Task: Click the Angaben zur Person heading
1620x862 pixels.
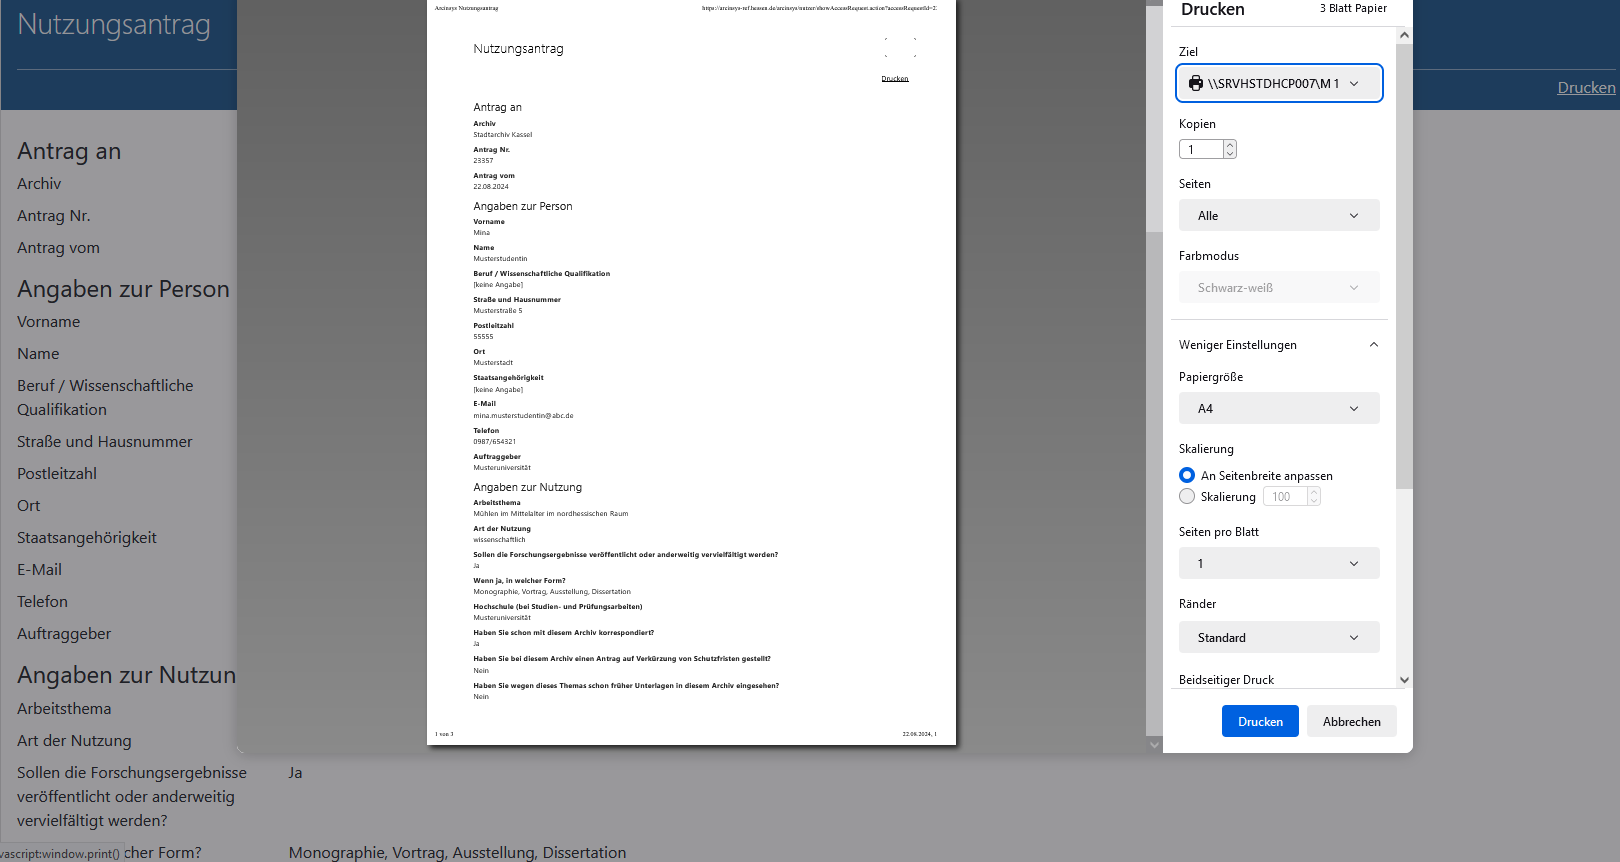Action: point(123,289)
